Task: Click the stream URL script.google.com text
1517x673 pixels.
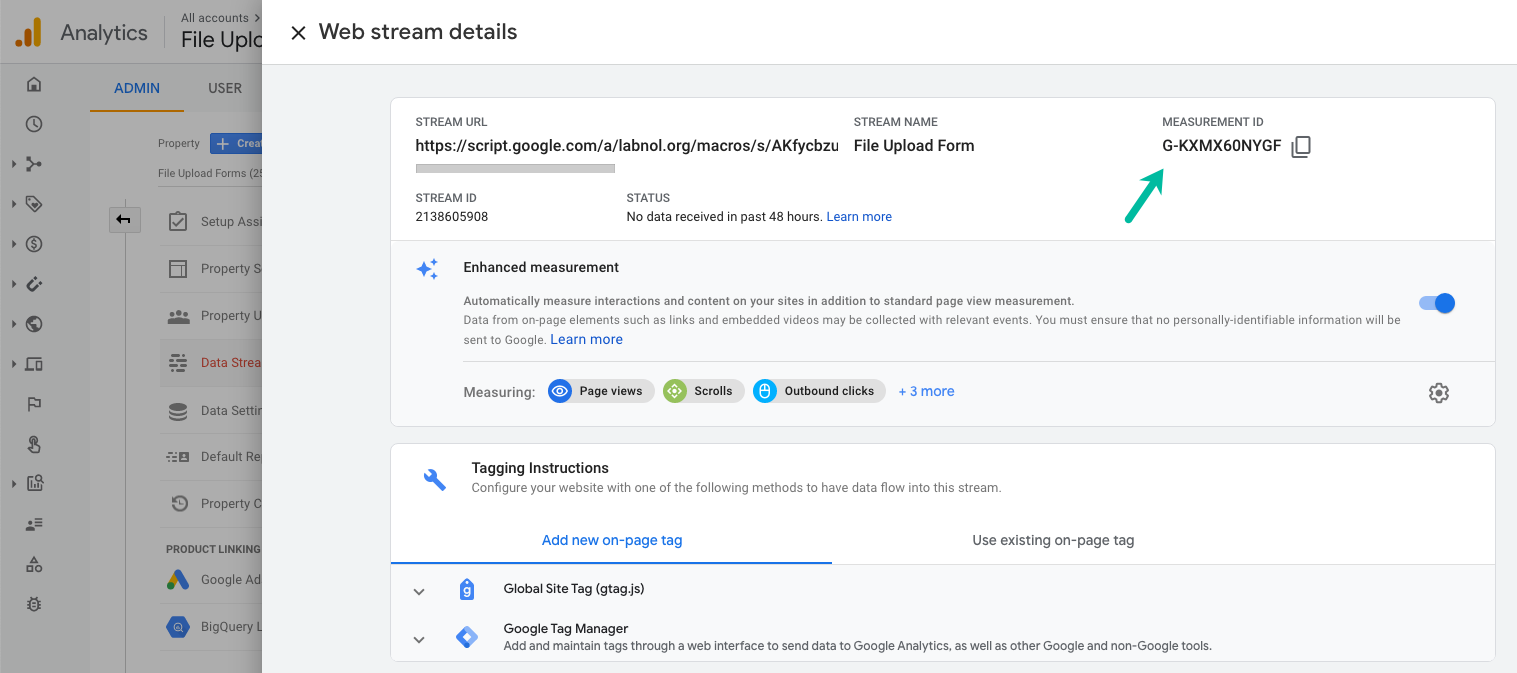Action: [627, 146]
